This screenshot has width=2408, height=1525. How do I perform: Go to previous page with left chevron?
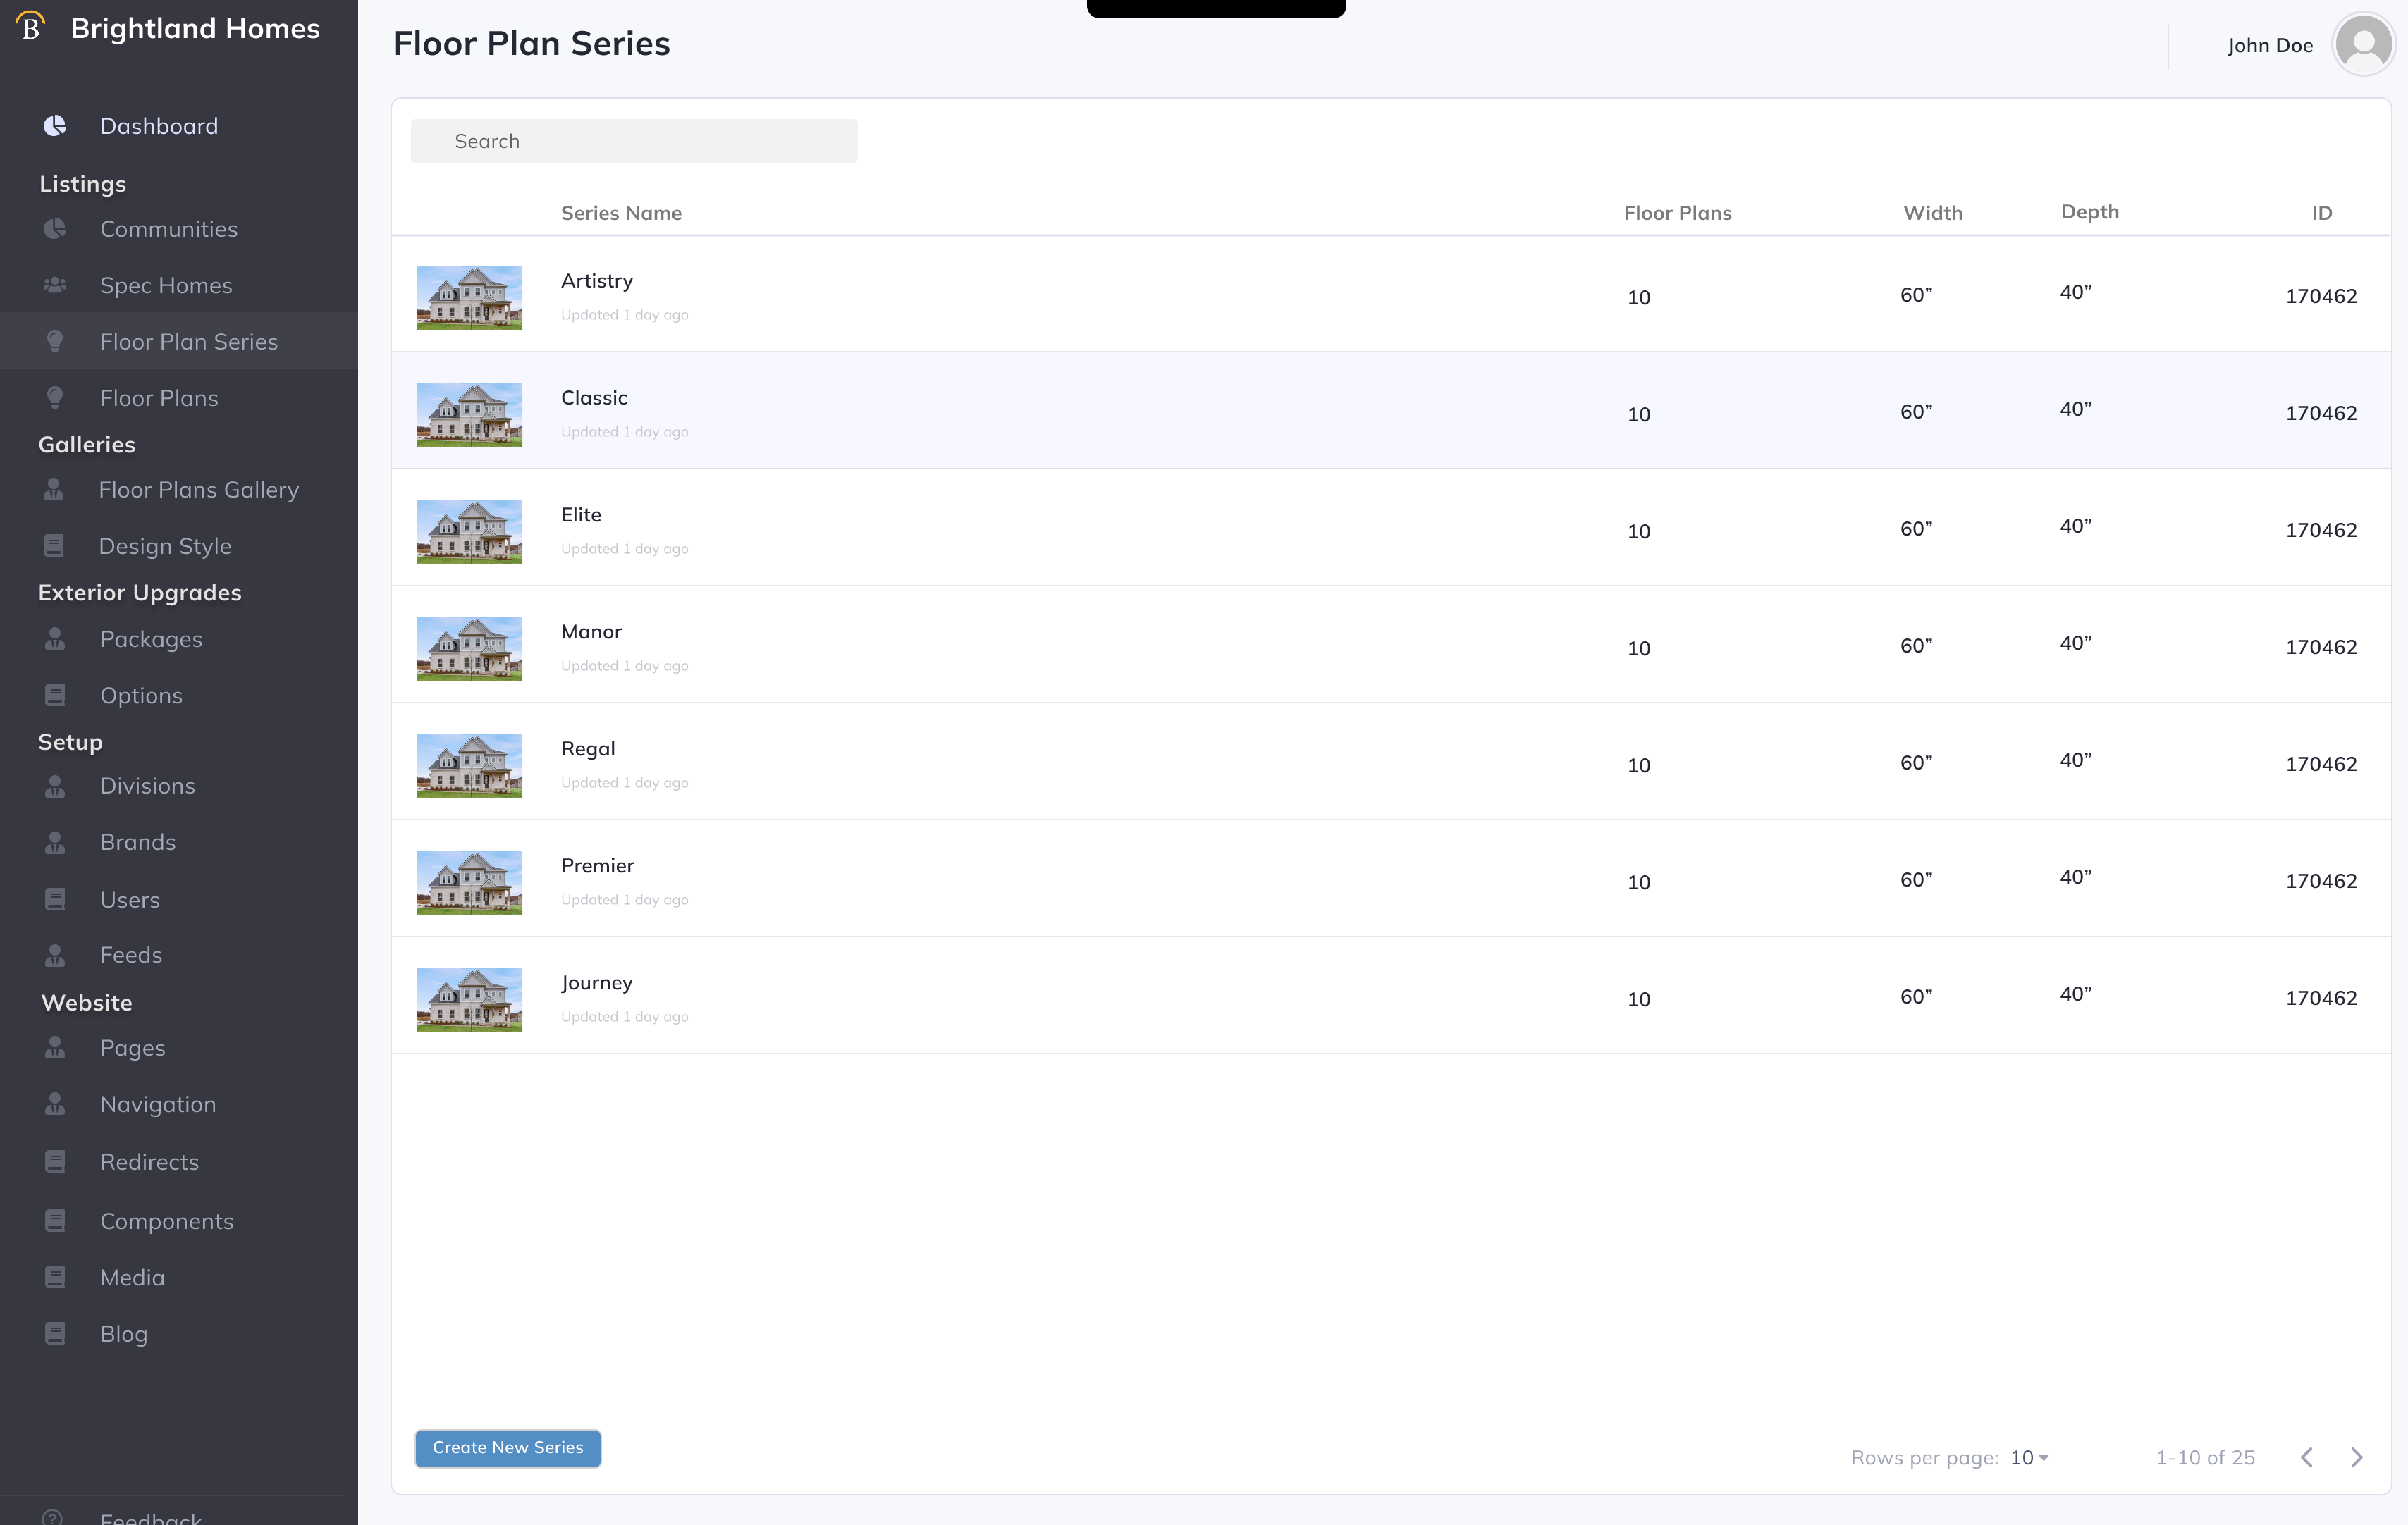pos(2307,1457)
